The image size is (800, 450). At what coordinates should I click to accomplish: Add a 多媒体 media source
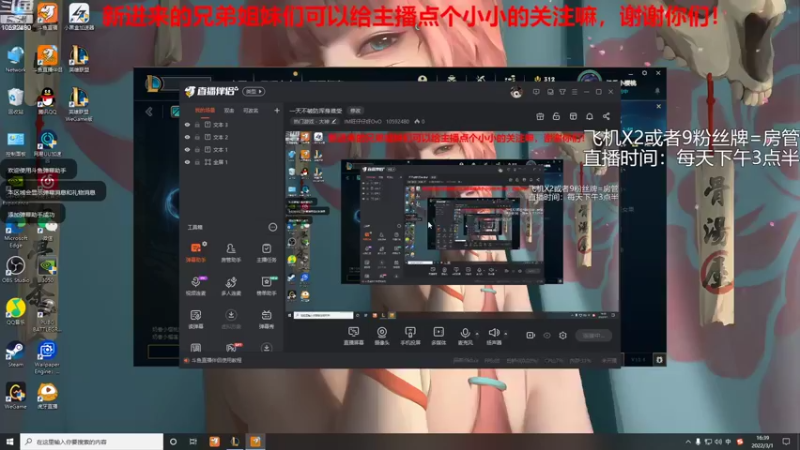click(x=438, y=336)
